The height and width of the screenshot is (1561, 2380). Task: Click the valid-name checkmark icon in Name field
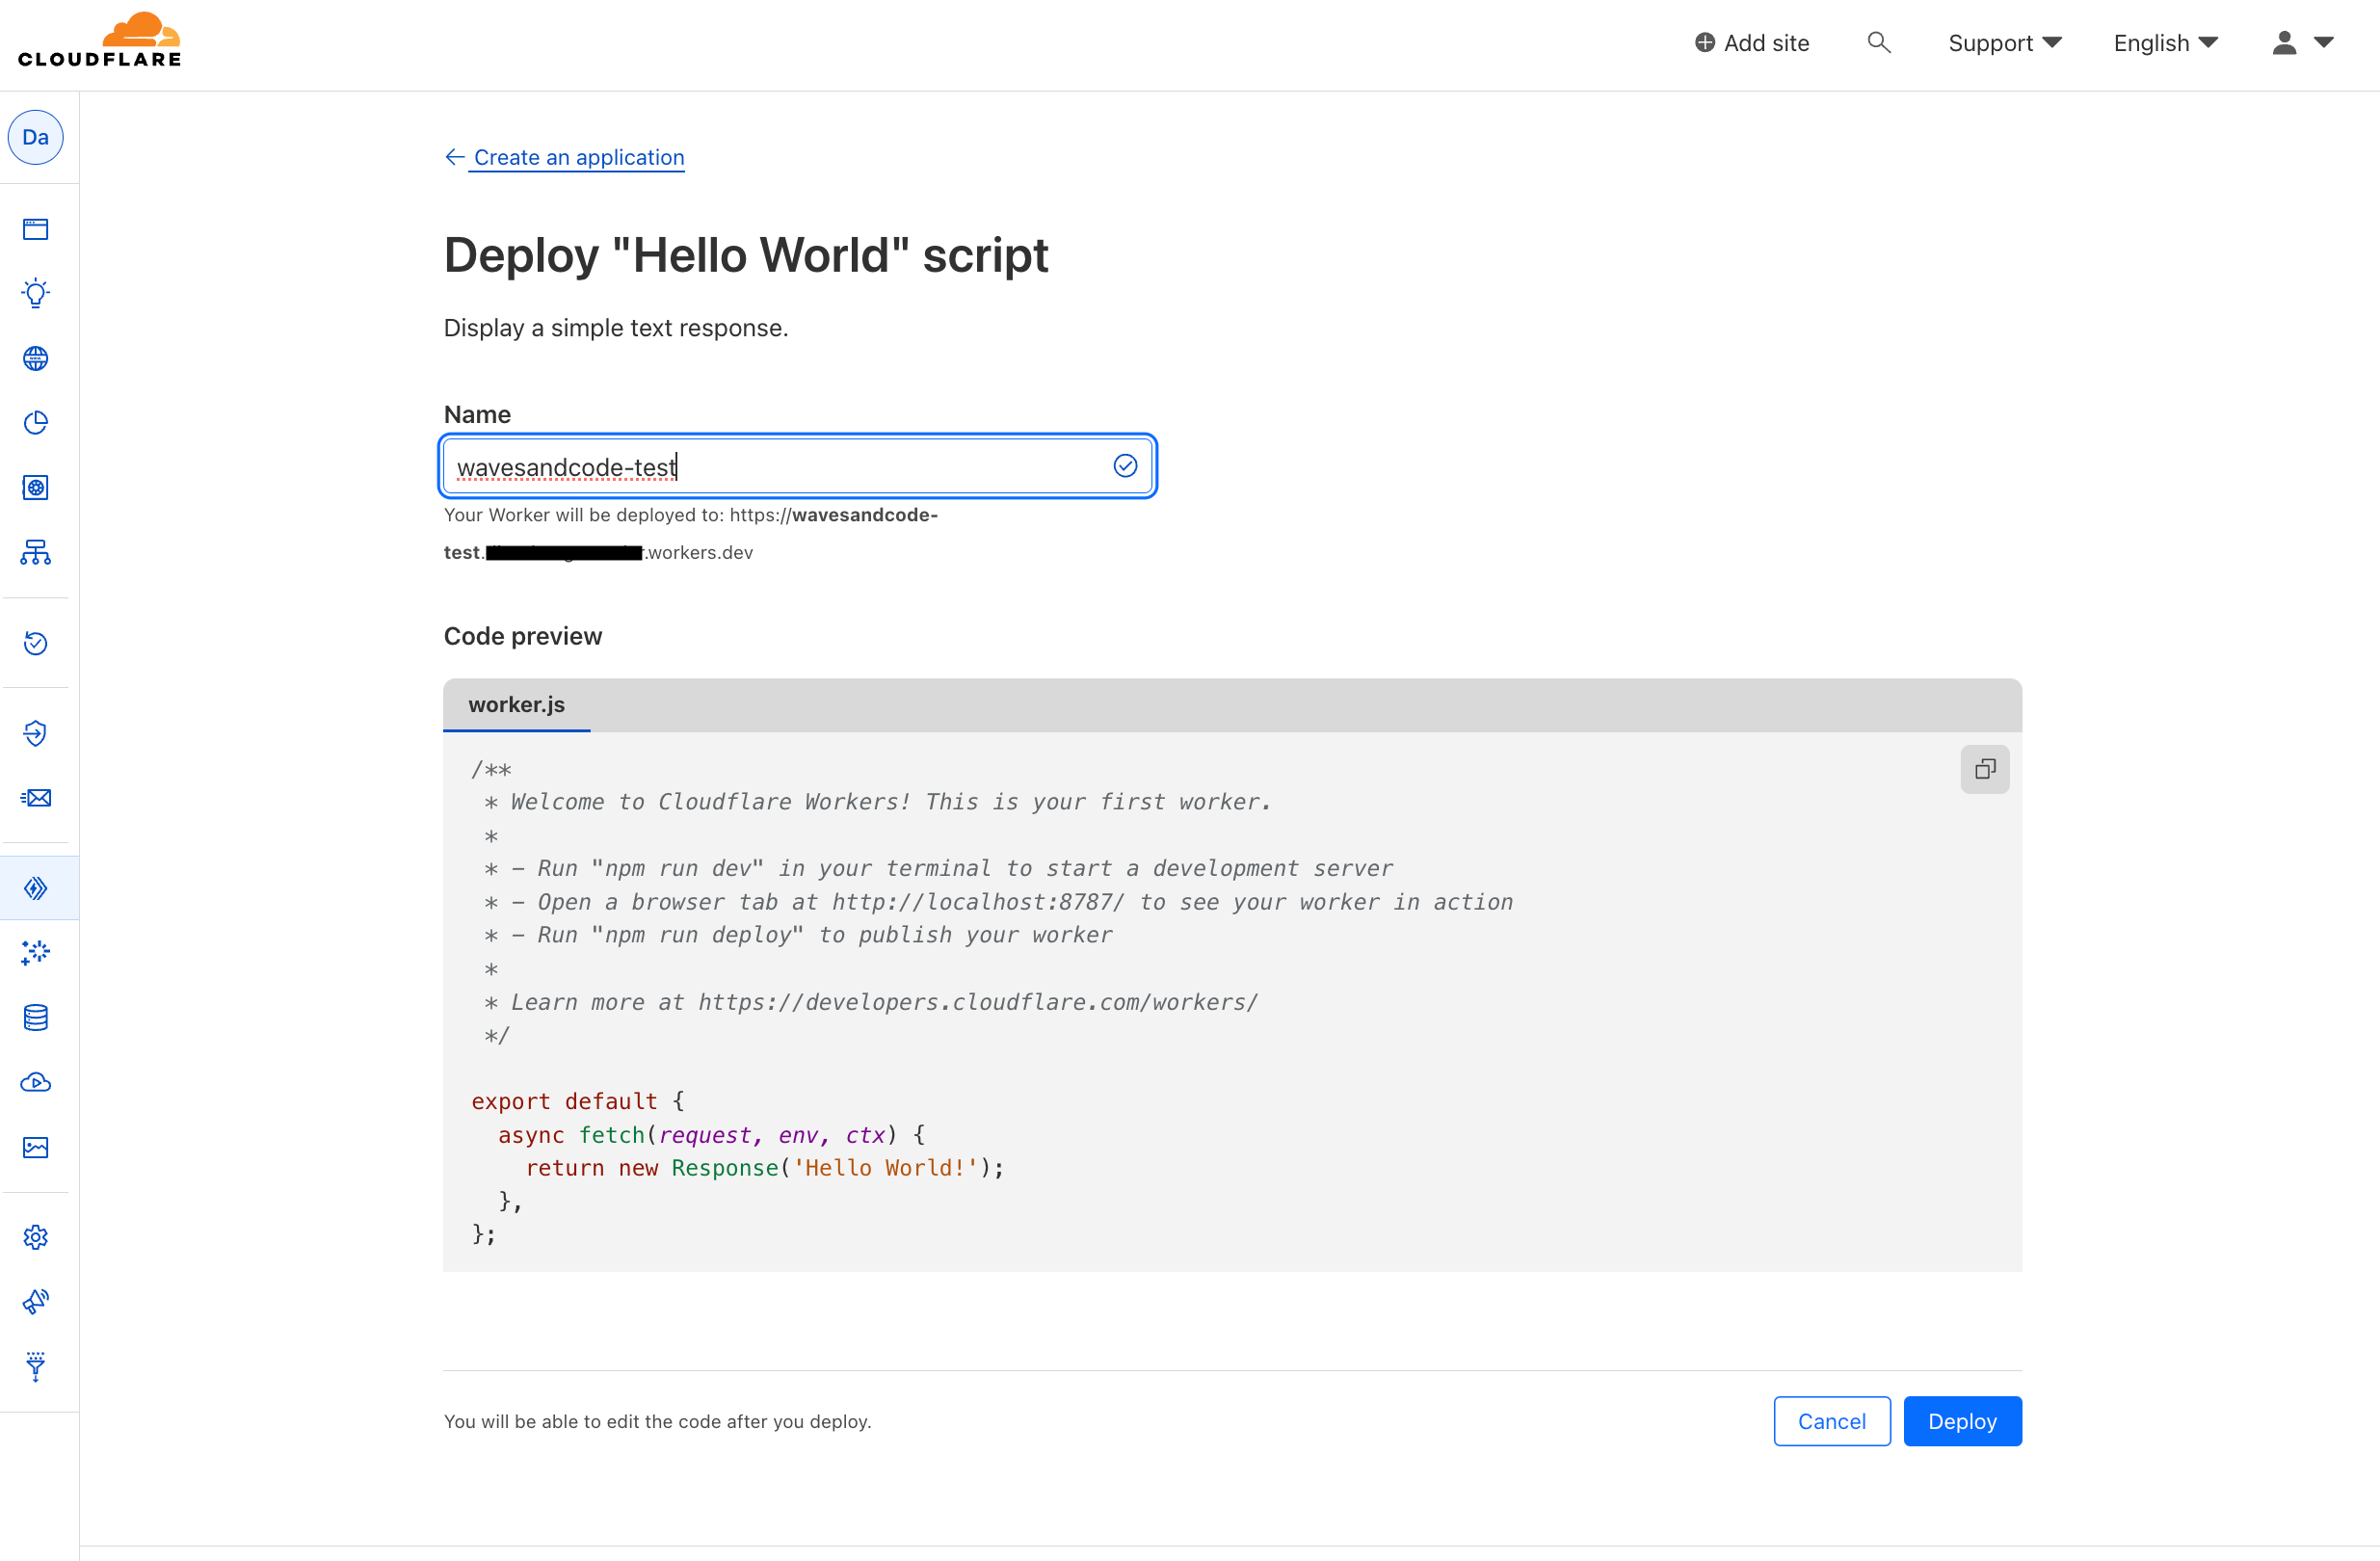pos(1125,466)
